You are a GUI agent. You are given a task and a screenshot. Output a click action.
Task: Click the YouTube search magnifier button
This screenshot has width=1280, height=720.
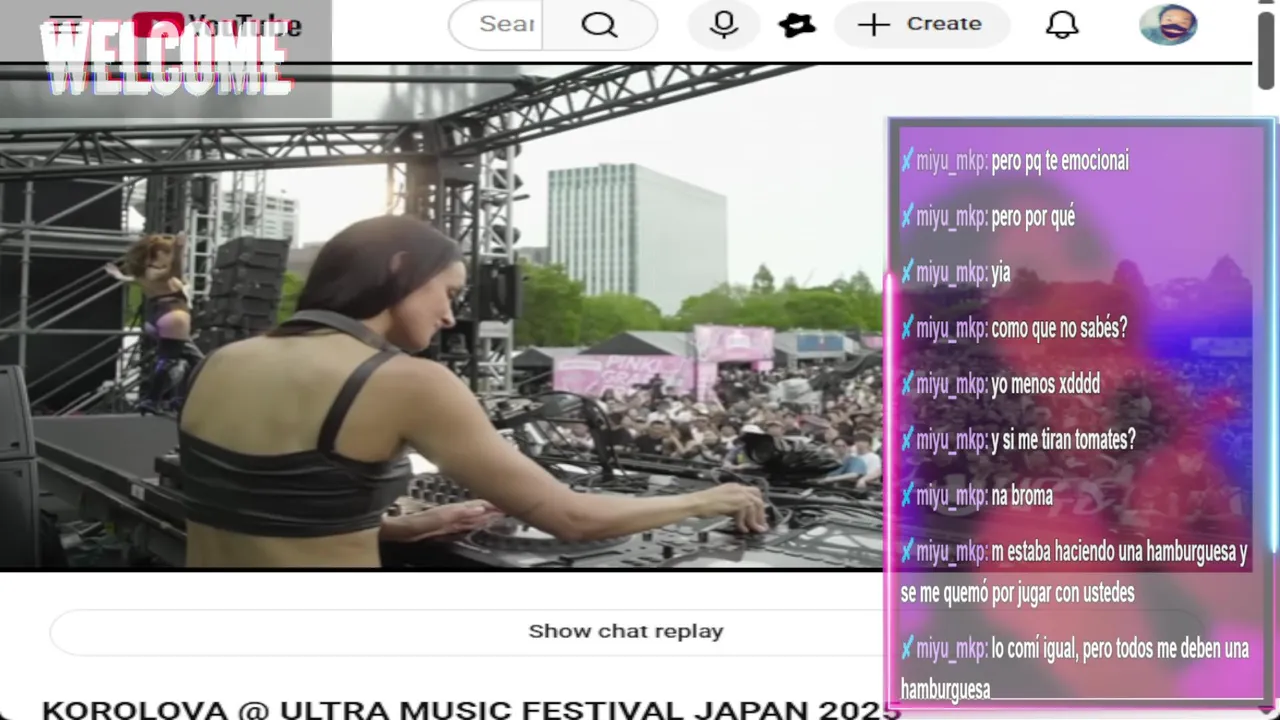[599, 24]
